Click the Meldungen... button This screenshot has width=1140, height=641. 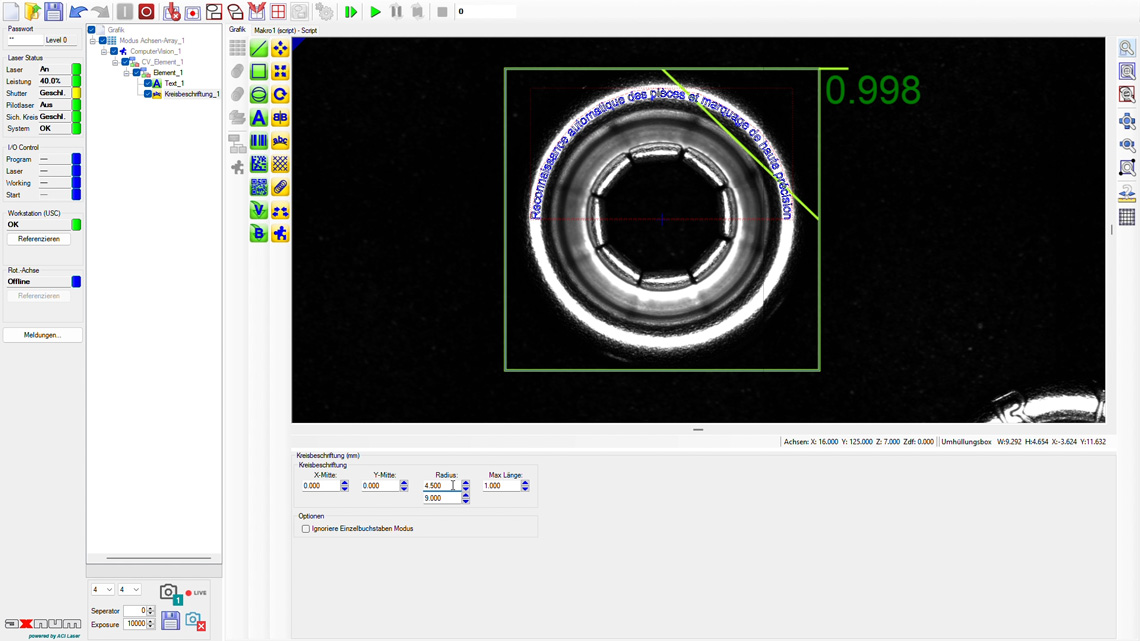(42, 335)
